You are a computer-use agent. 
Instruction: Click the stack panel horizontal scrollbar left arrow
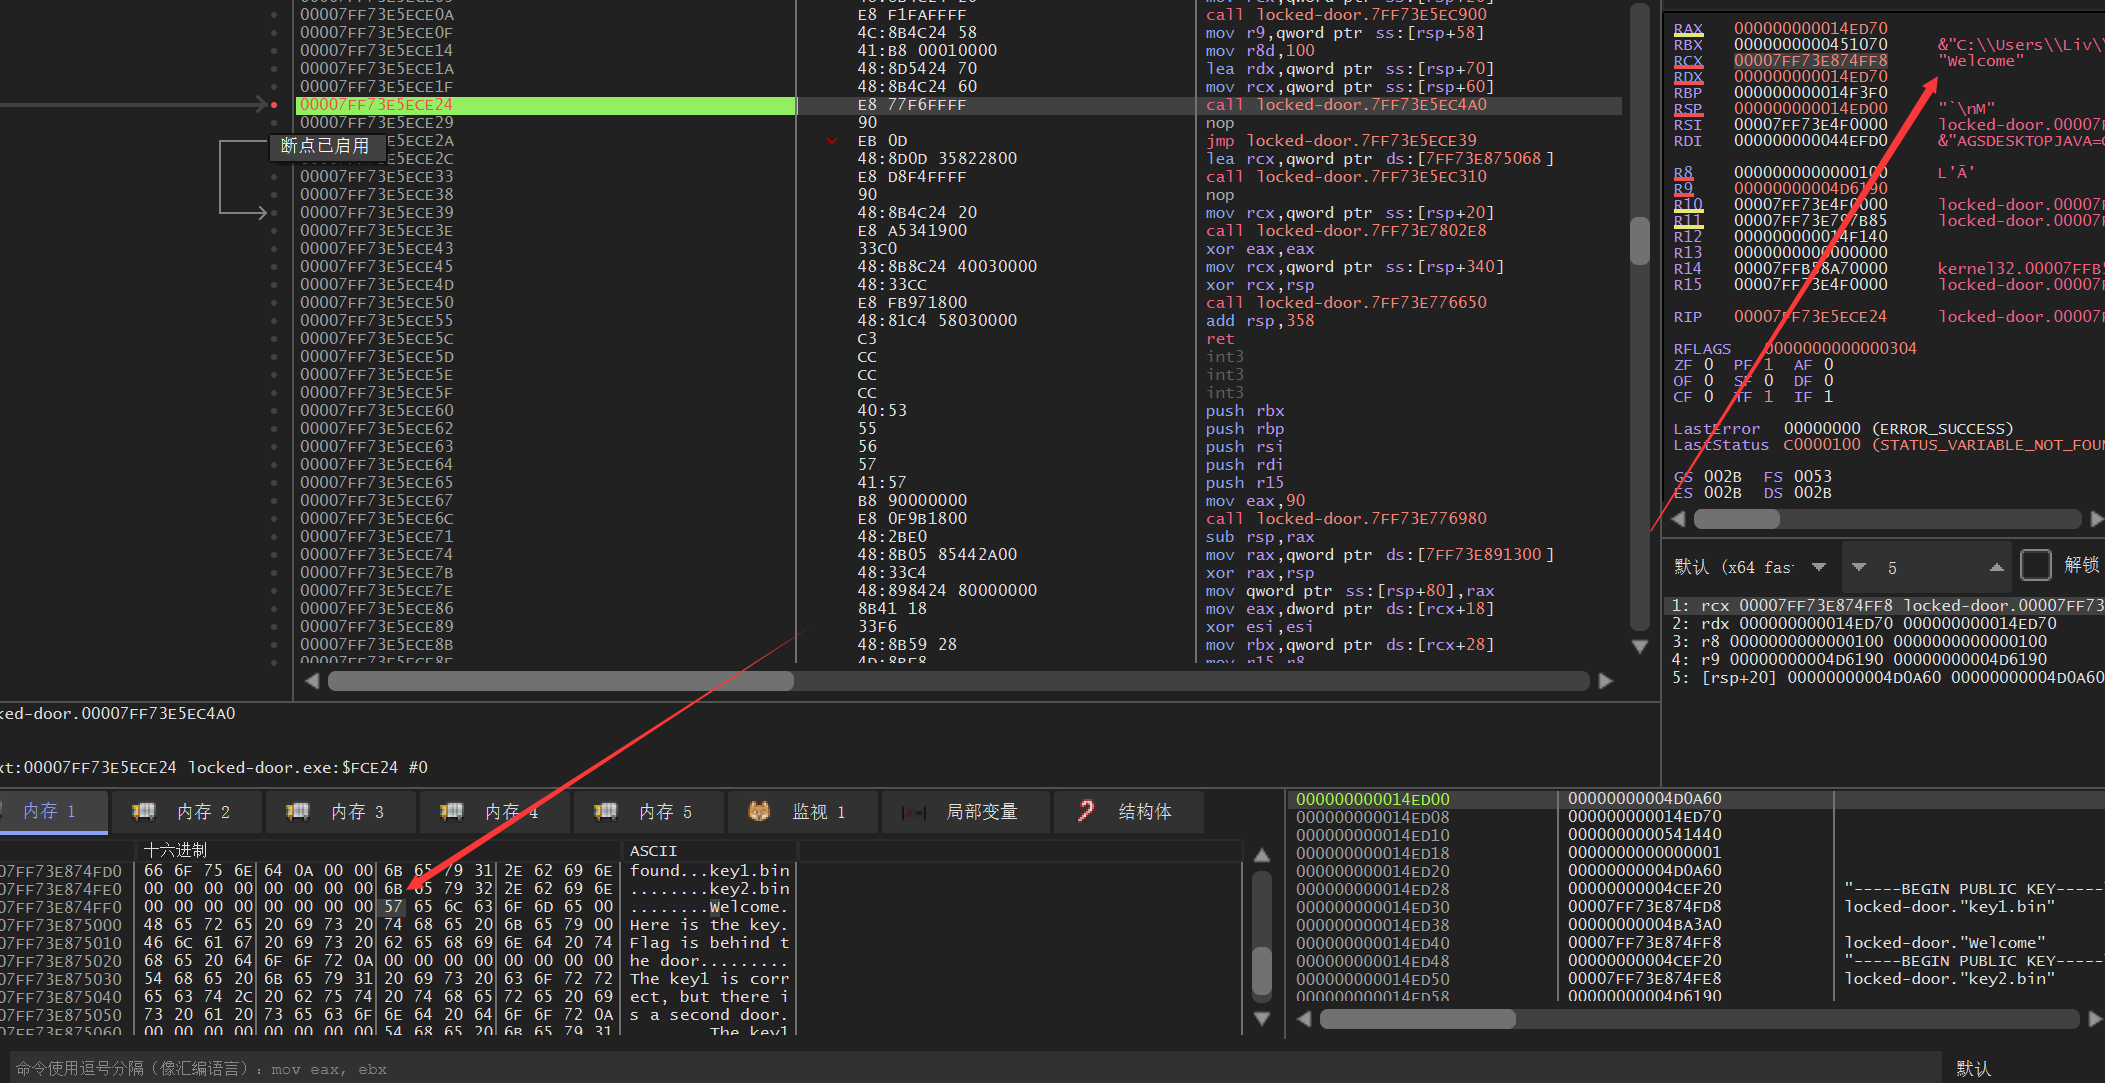pyautogui.click(x=1304, y=1019)
